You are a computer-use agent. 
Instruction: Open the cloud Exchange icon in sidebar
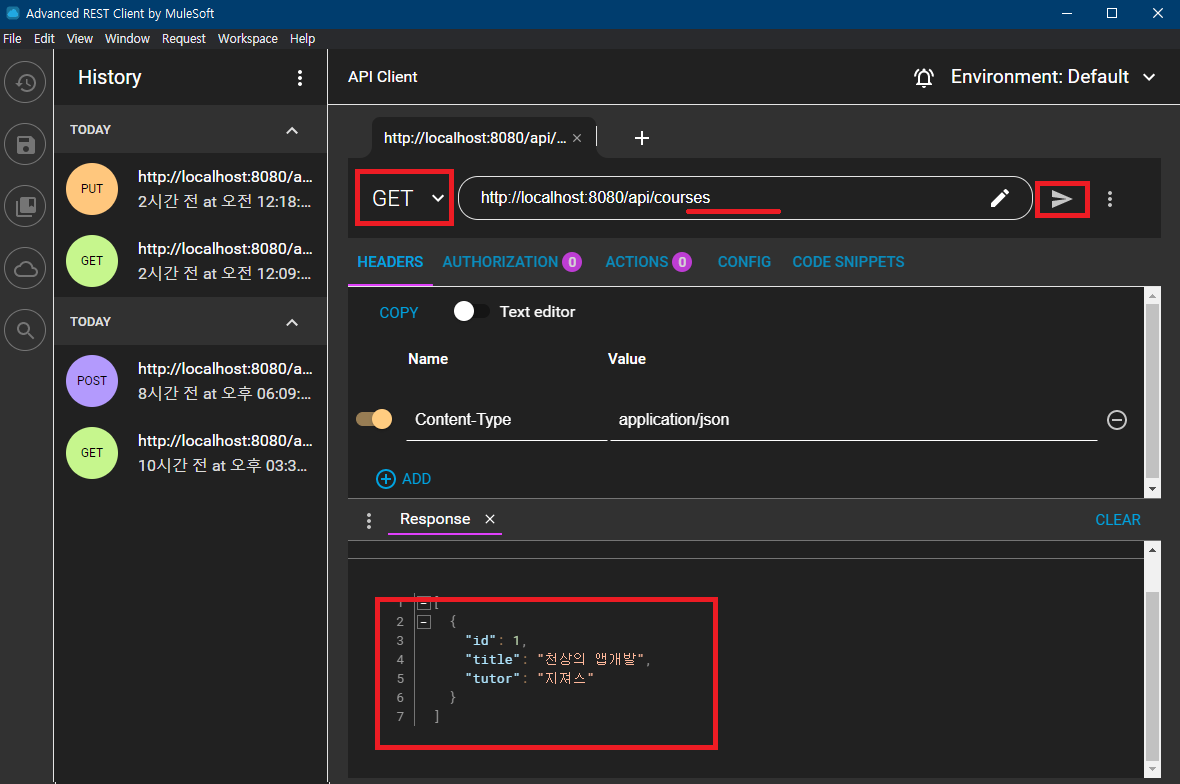(26, 268)
